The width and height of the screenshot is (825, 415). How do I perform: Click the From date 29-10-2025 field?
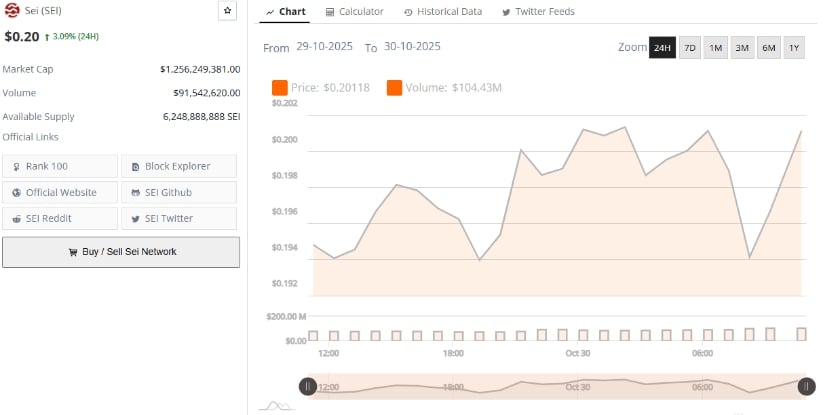(324, 47)
